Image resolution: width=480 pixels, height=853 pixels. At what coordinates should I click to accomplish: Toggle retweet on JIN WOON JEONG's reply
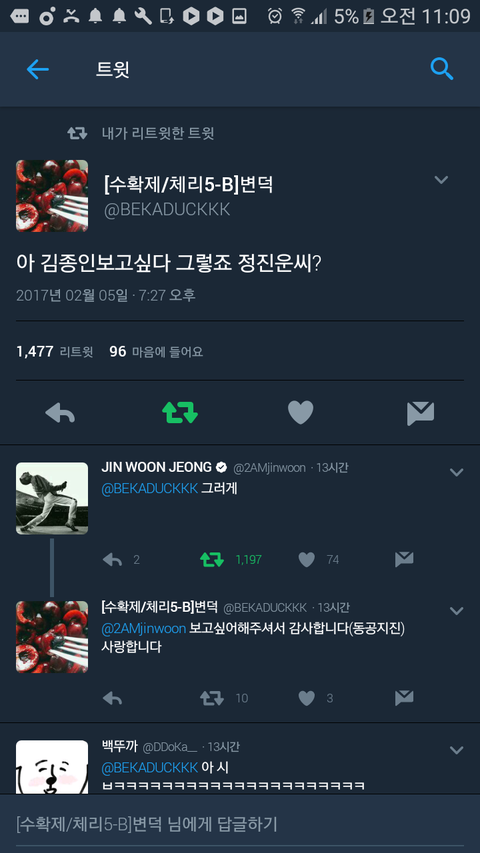click(212, 560)
